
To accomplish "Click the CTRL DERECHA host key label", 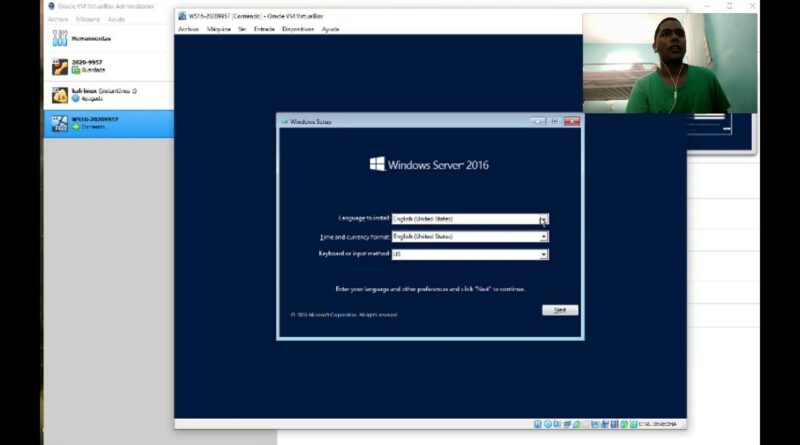I will click(x=658, y=424).
